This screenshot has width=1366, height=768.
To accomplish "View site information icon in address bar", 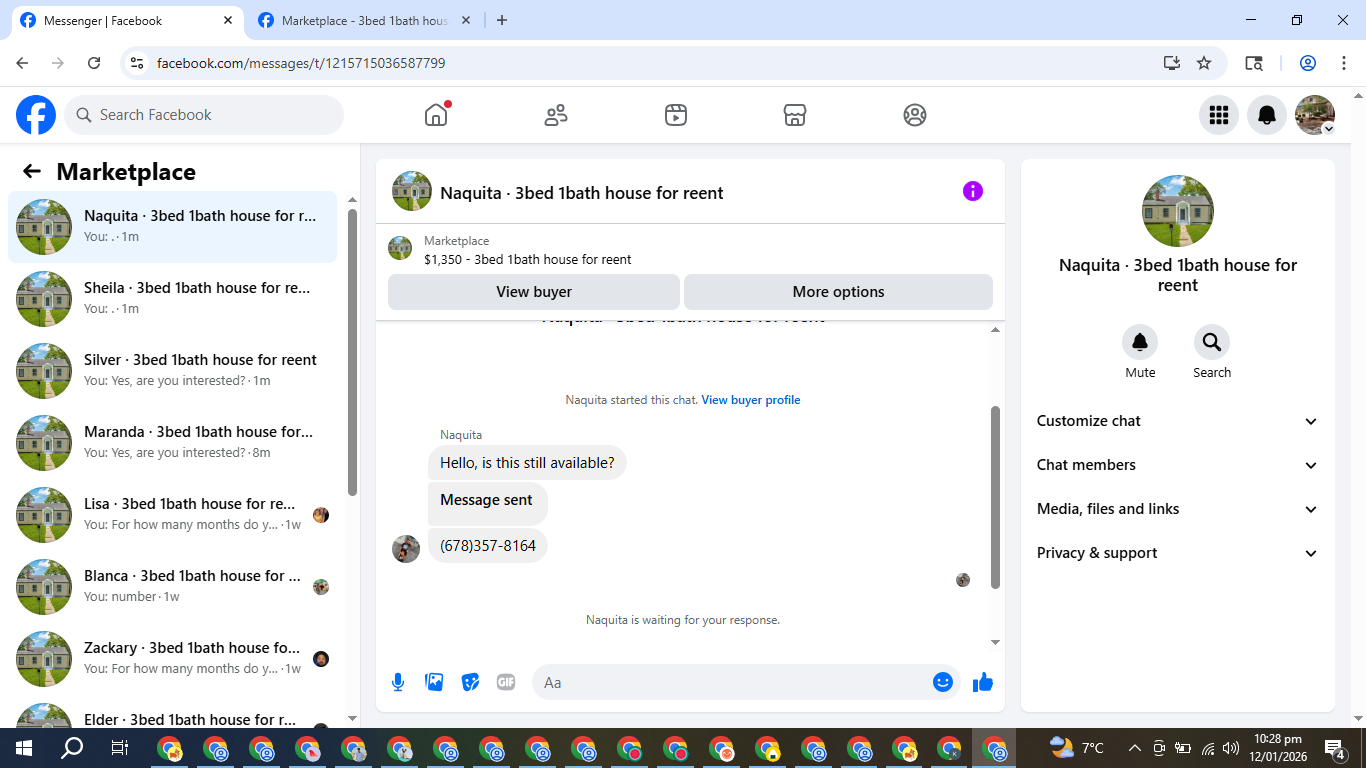I will click(138, 63).
